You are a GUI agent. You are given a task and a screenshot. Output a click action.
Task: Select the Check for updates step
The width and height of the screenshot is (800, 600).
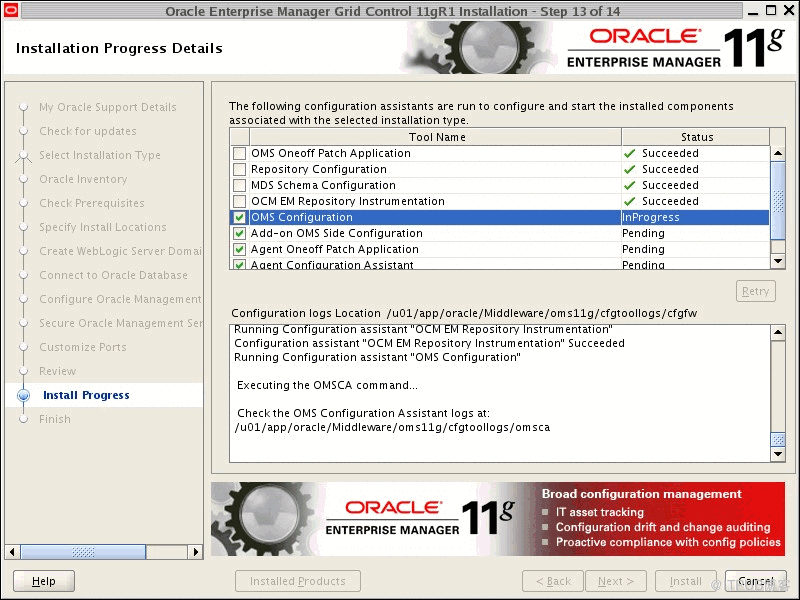tap(88, 132)
